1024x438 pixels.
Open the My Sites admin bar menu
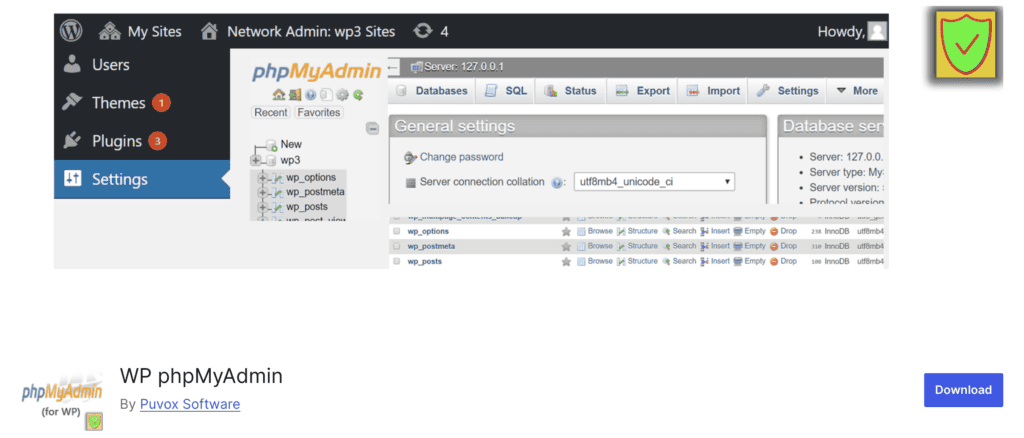tap(140, 31)
